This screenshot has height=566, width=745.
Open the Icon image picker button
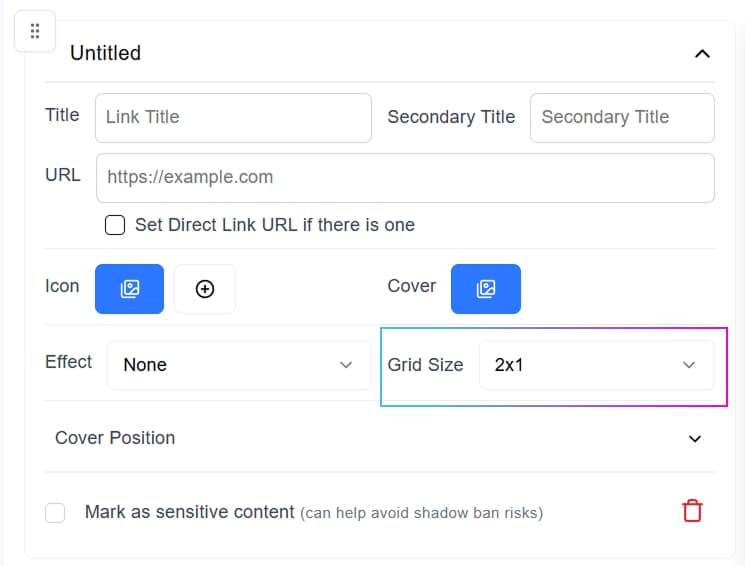129,289
